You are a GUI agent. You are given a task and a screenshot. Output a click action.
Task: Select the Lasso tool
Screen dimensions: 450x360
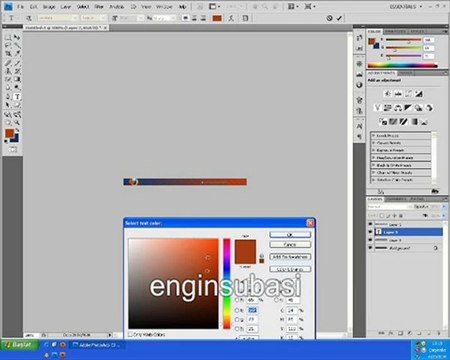coord(8,45)
